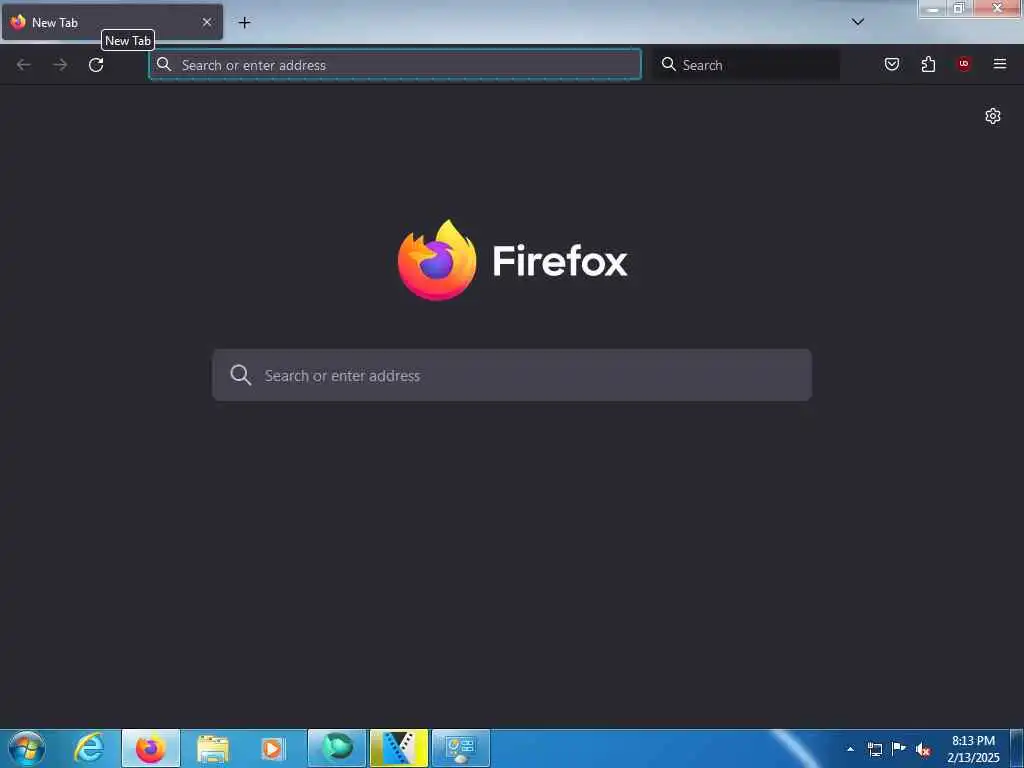Click the muted volume tray icon
This screenshot has width=1024, height=768.
pos(923,750)
